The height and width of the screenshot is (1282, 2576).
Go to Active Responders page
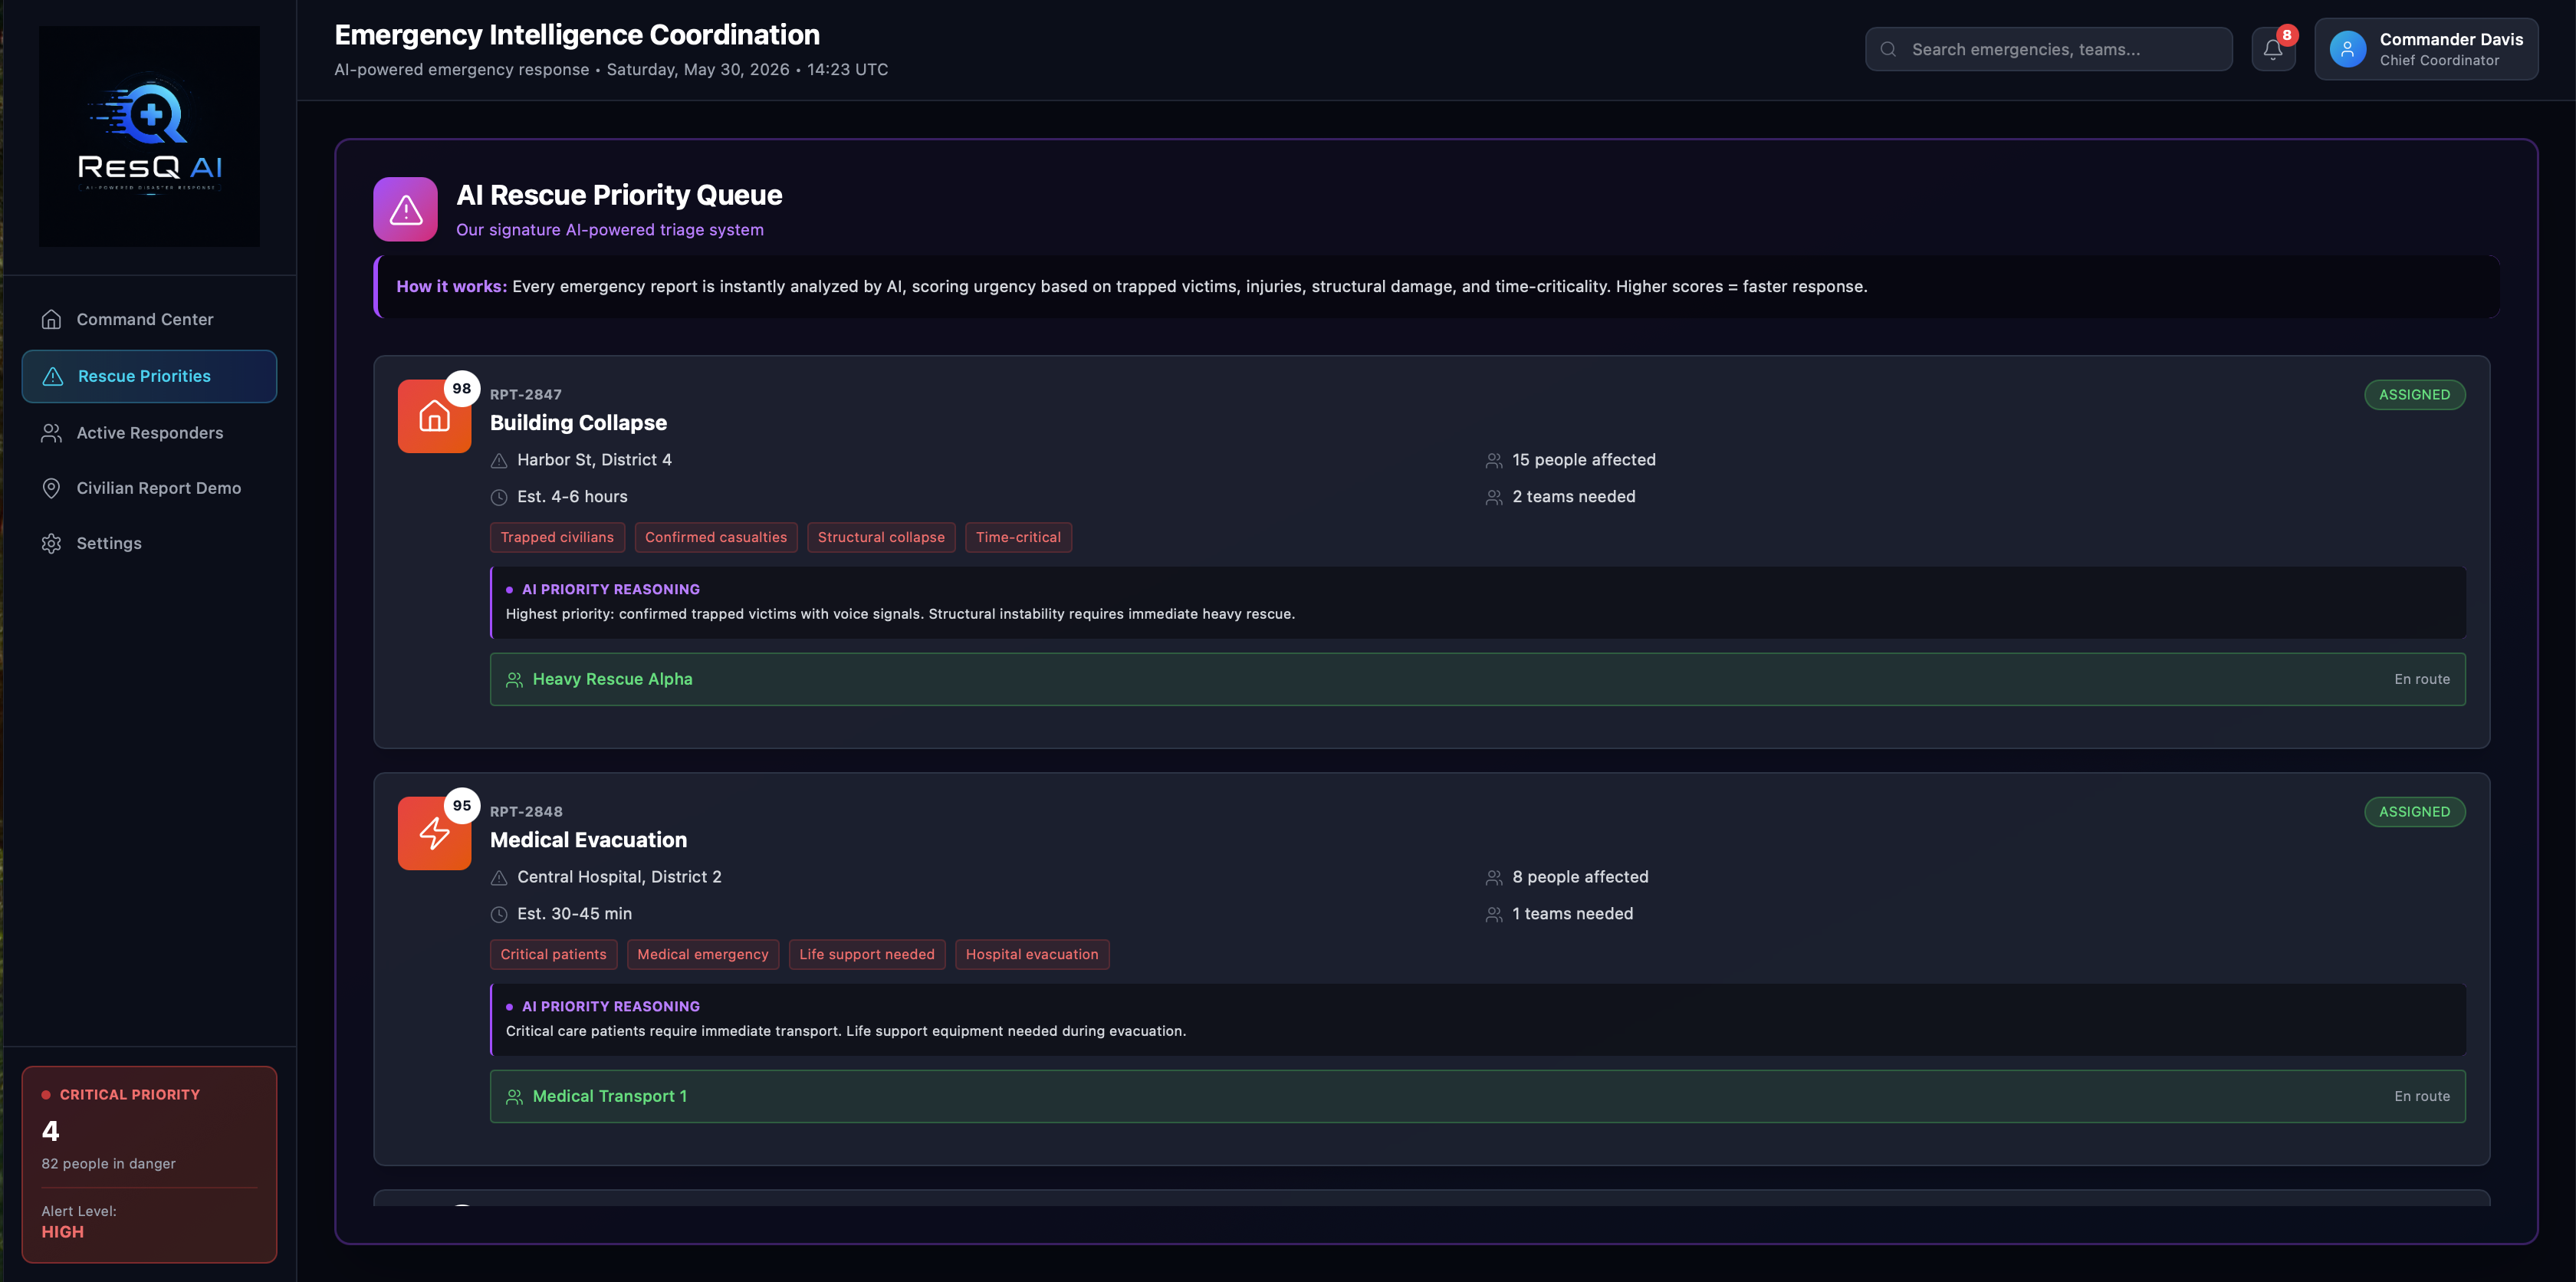point(149,433)
